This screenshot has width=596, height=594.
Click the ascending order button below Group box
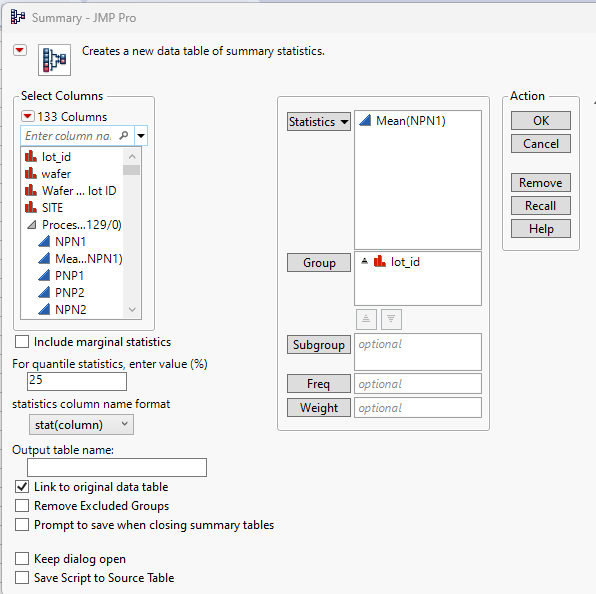pos(366,319)
